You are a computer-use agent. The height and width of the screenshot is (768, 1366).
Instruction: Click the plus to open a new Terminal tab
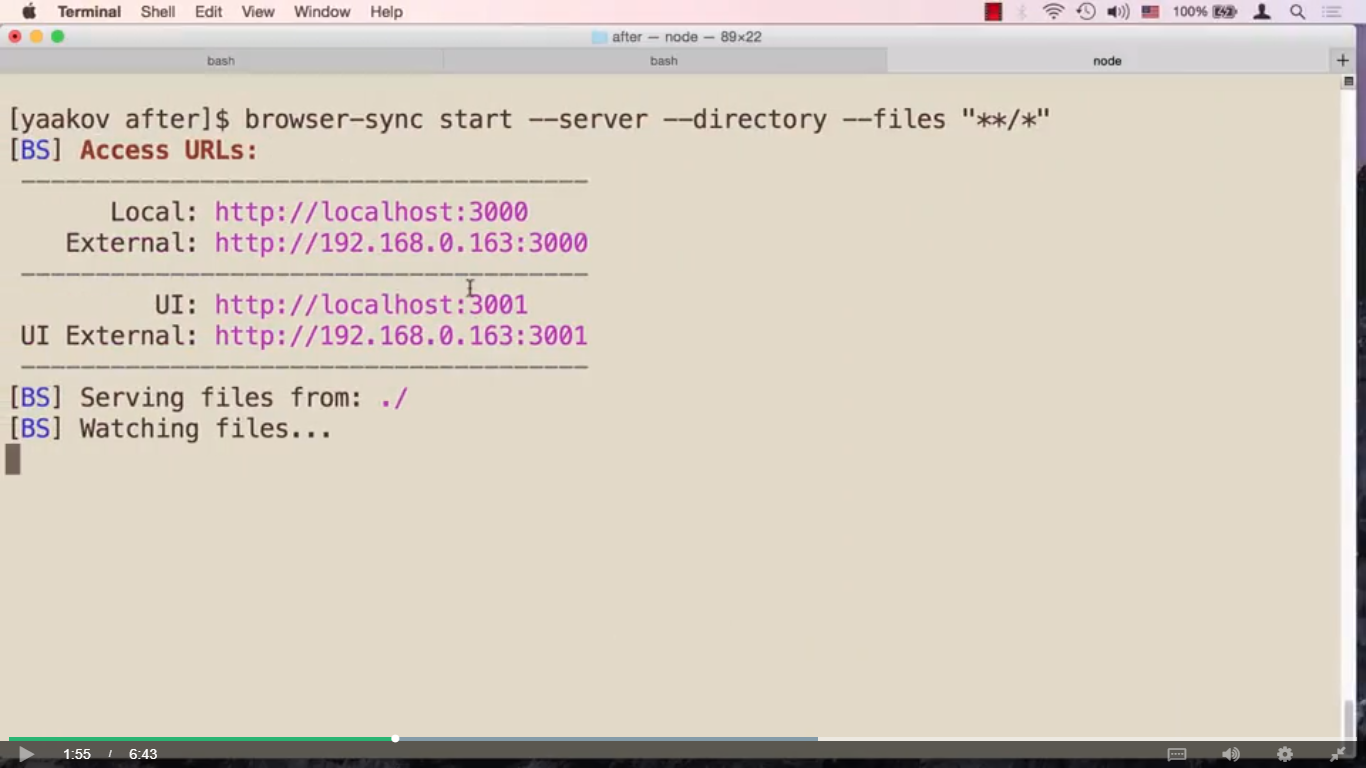coord(1342,60)
